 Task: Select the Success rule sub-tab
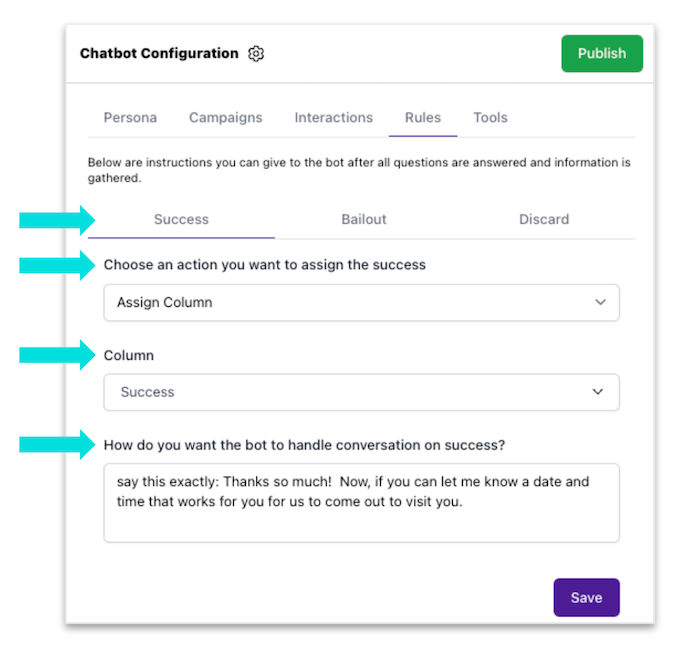[x=181, y=220]
